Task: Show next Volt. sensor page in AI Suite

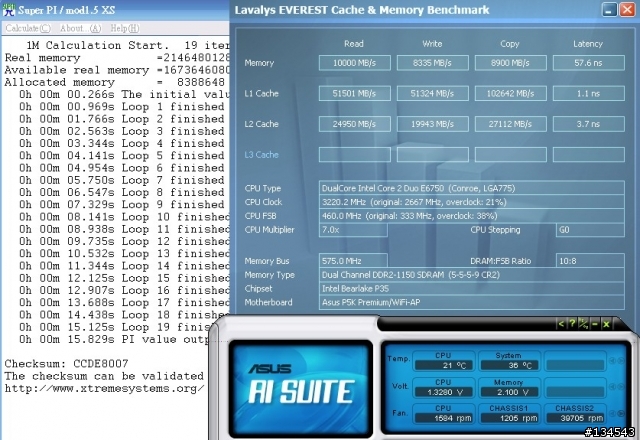Action: [621, 387]
